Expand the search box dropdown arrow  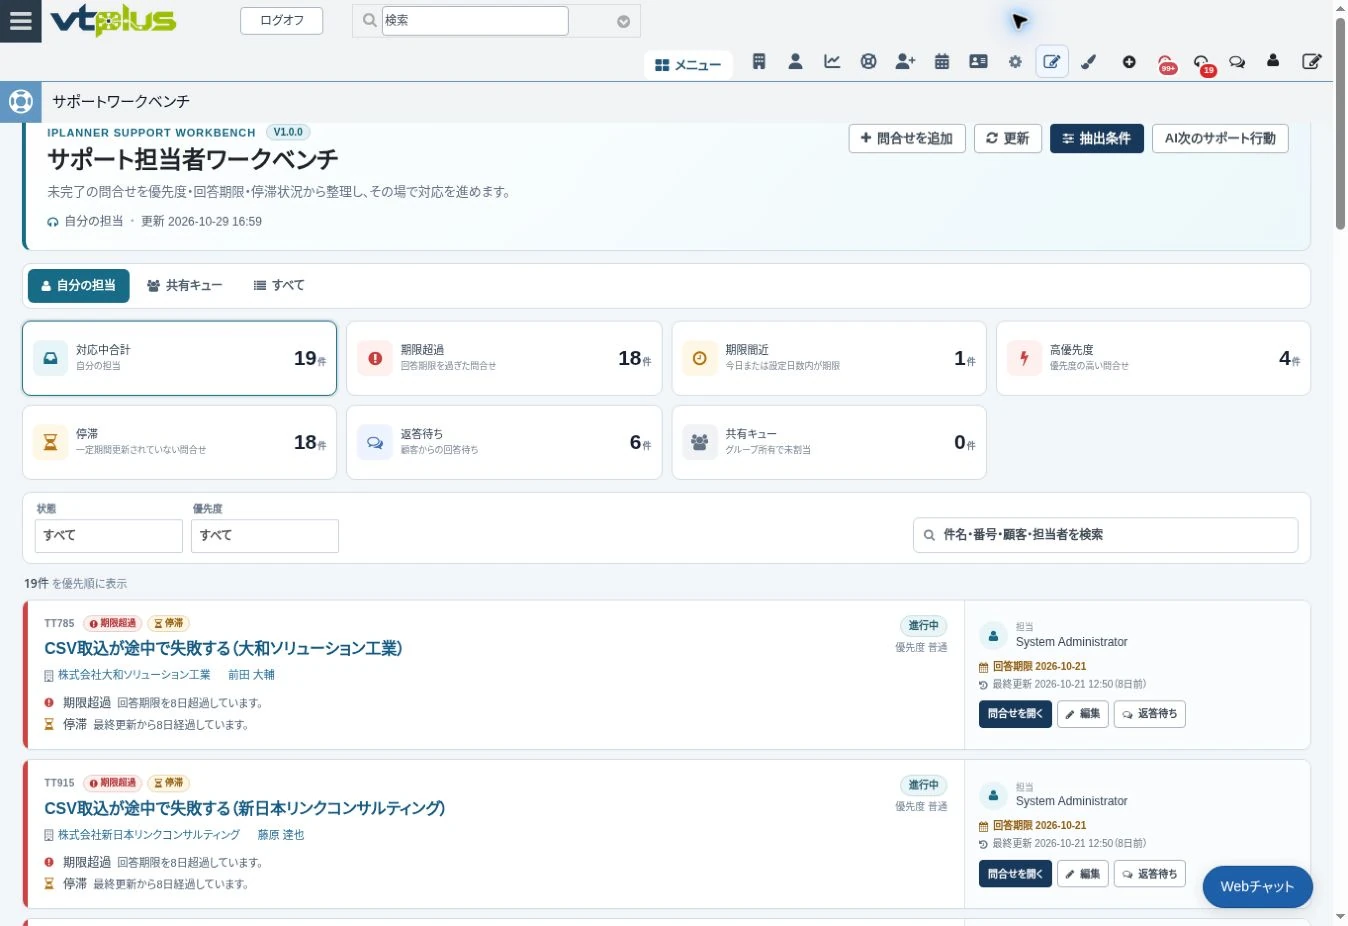point(623,21)
